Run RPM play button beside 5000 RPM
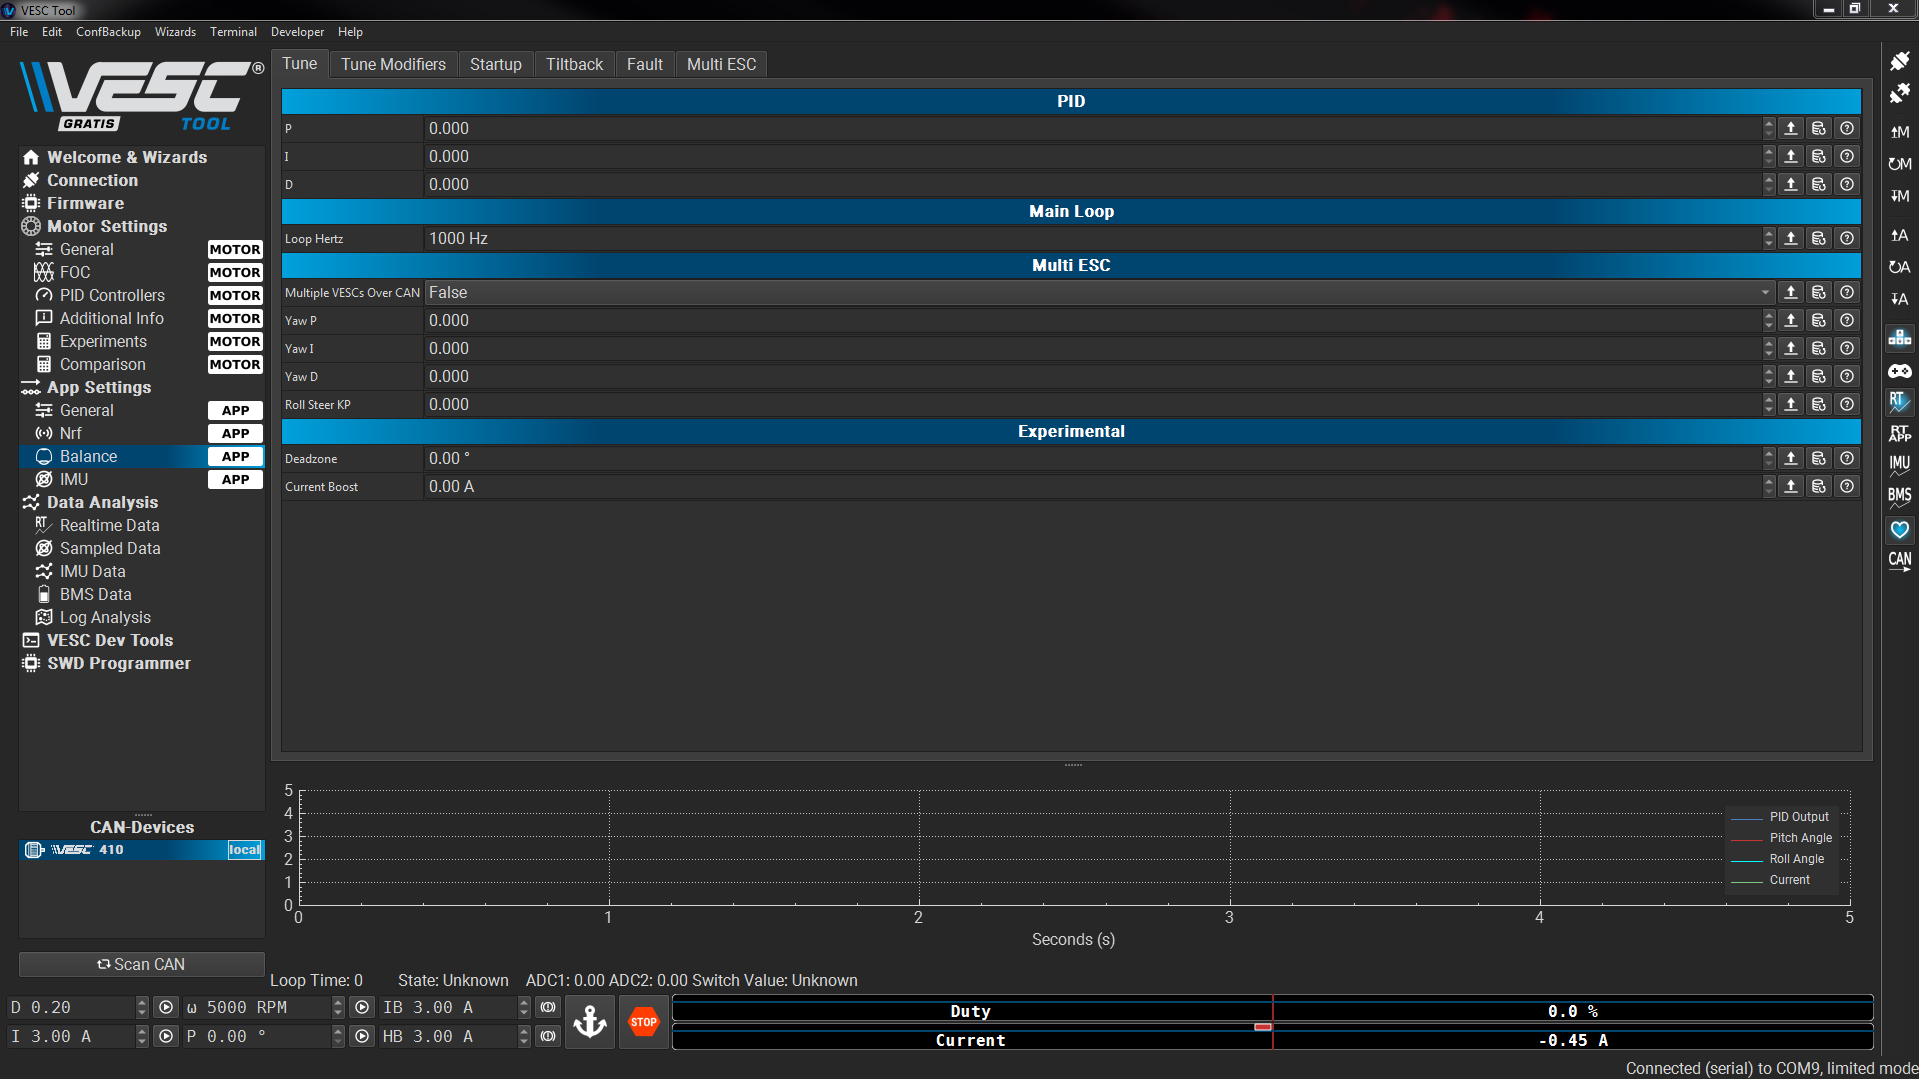 [x=362, y=1008]
